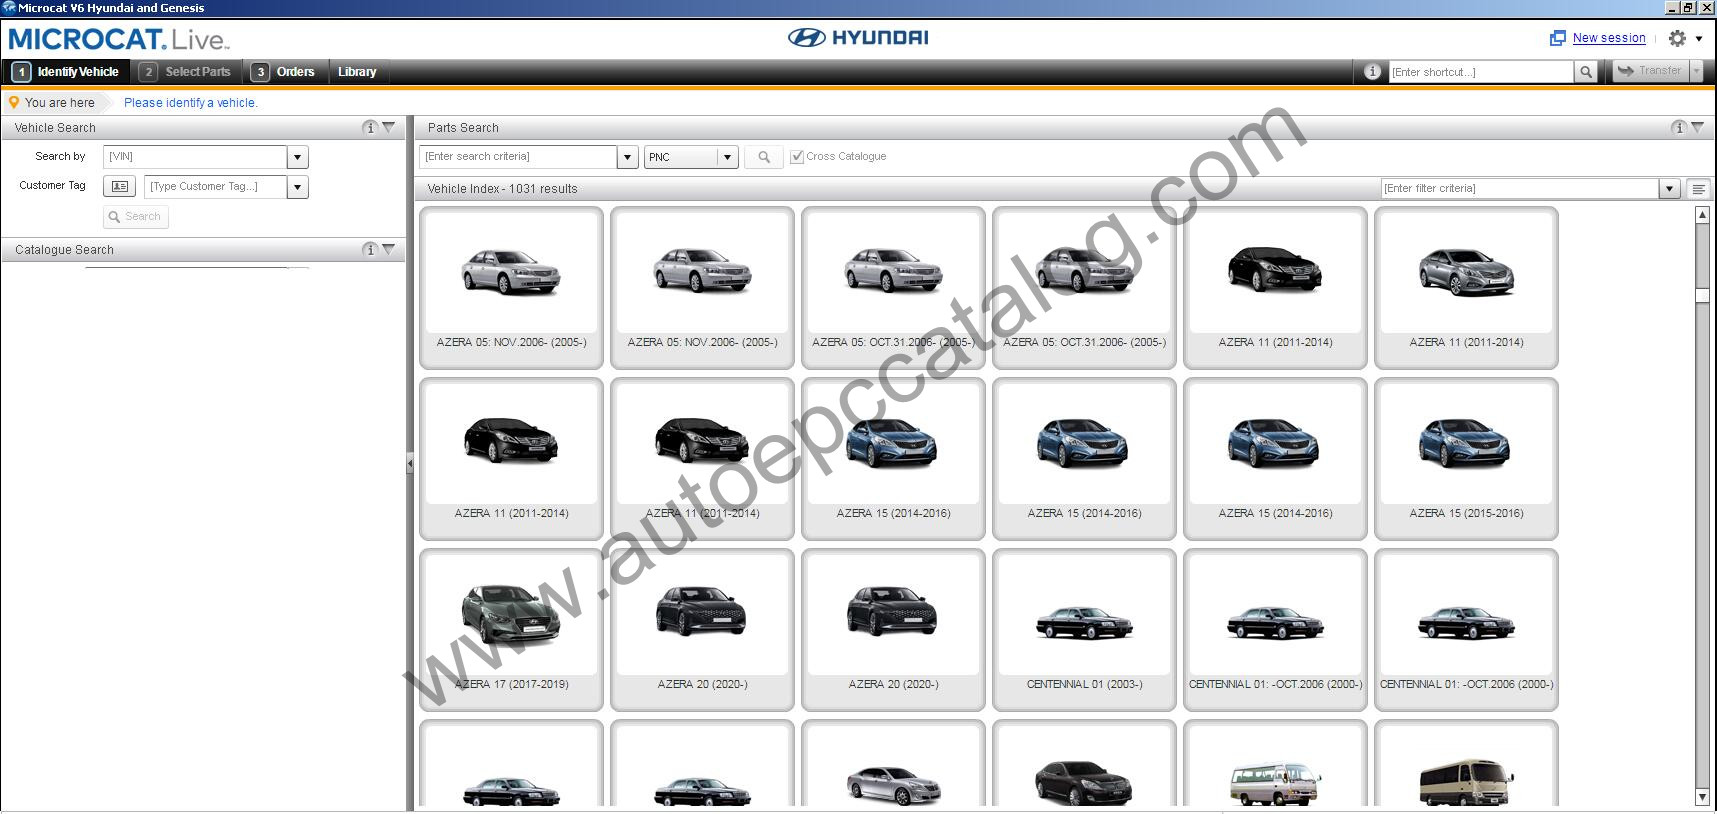Open the filter criteria dropdown arrow
The image size is (1717, 814).
1668,189
